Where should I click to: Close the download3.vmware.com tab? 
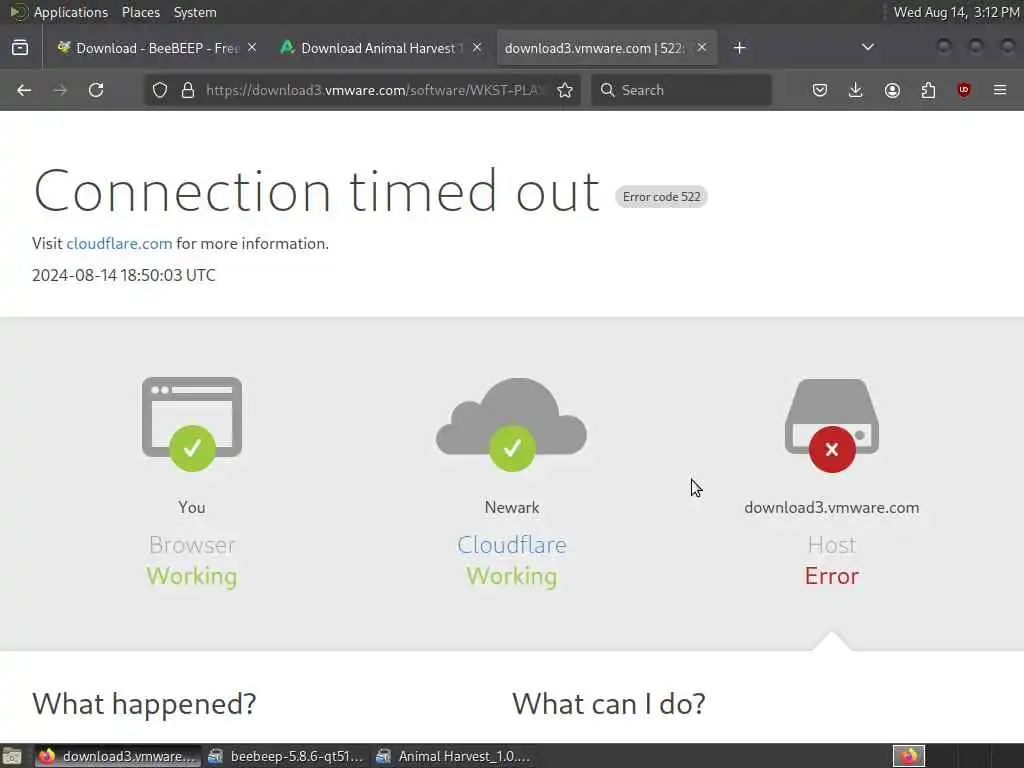coord(701,48)
